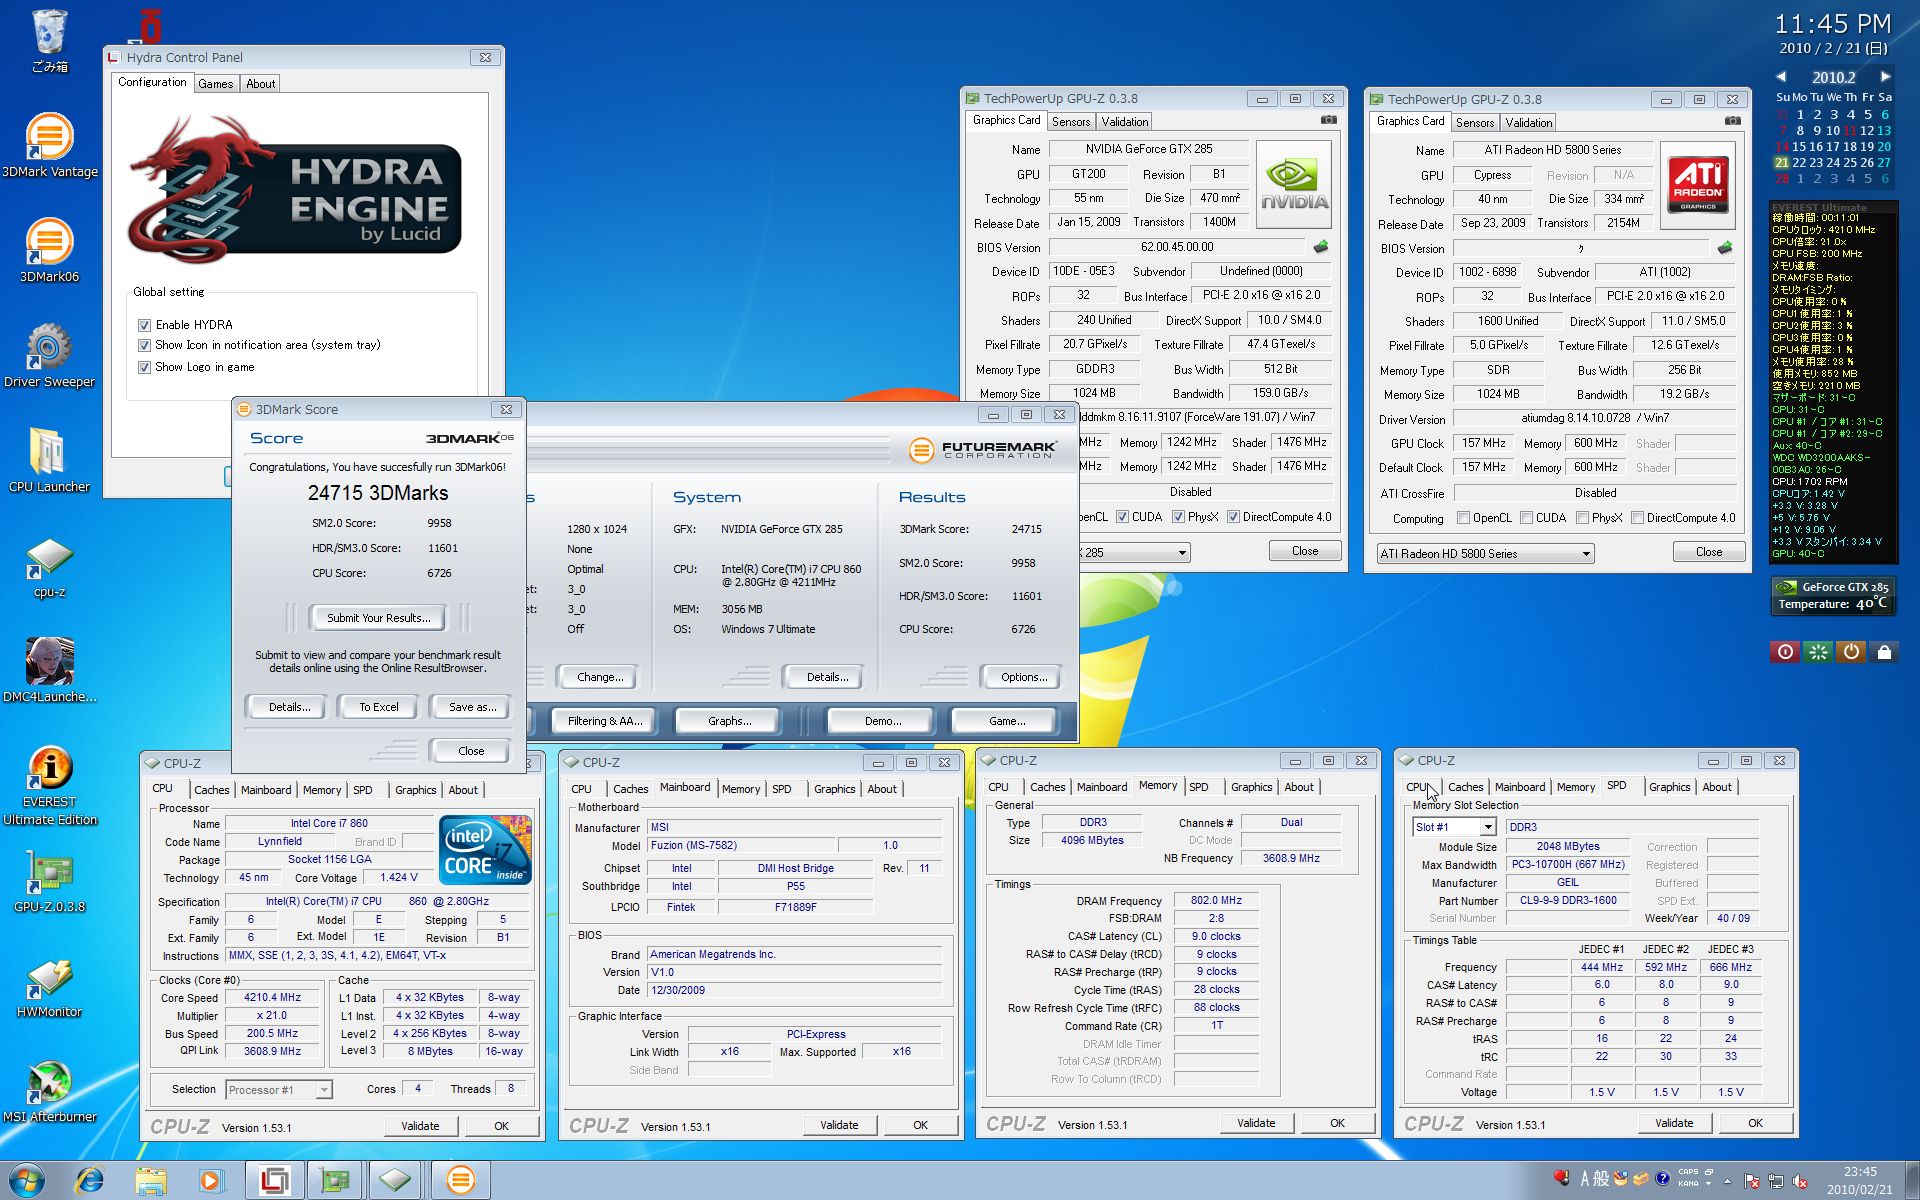Click Save as... button
The width and height of the screenshot is (1920, 1200).
tap(472, 707)
